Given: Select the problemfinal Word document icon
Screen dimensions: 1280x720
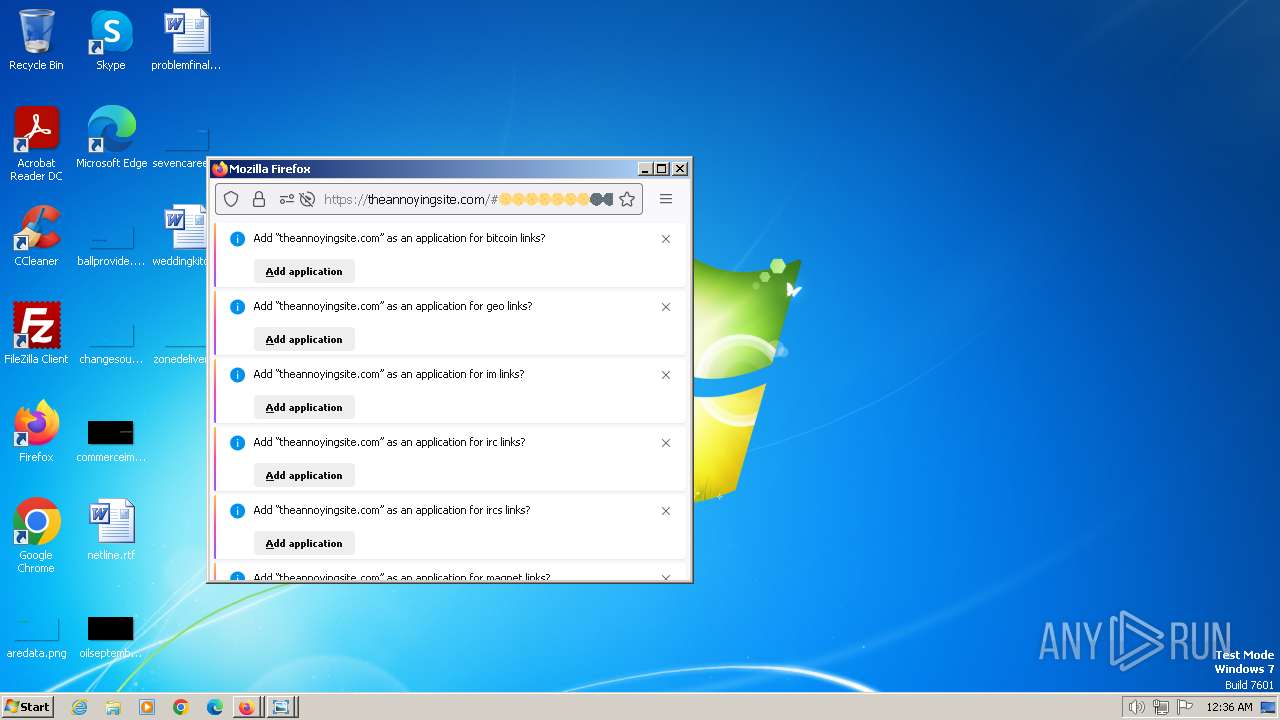Looking at the screenshot, I should click(x=186, y=40).
